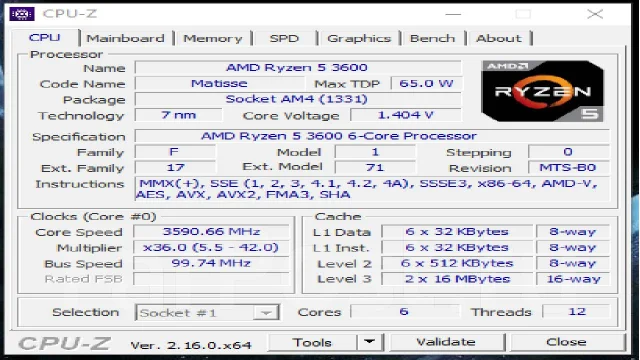
Task: Click the L1 Inst. 8-way value
Action: (573, 247)
